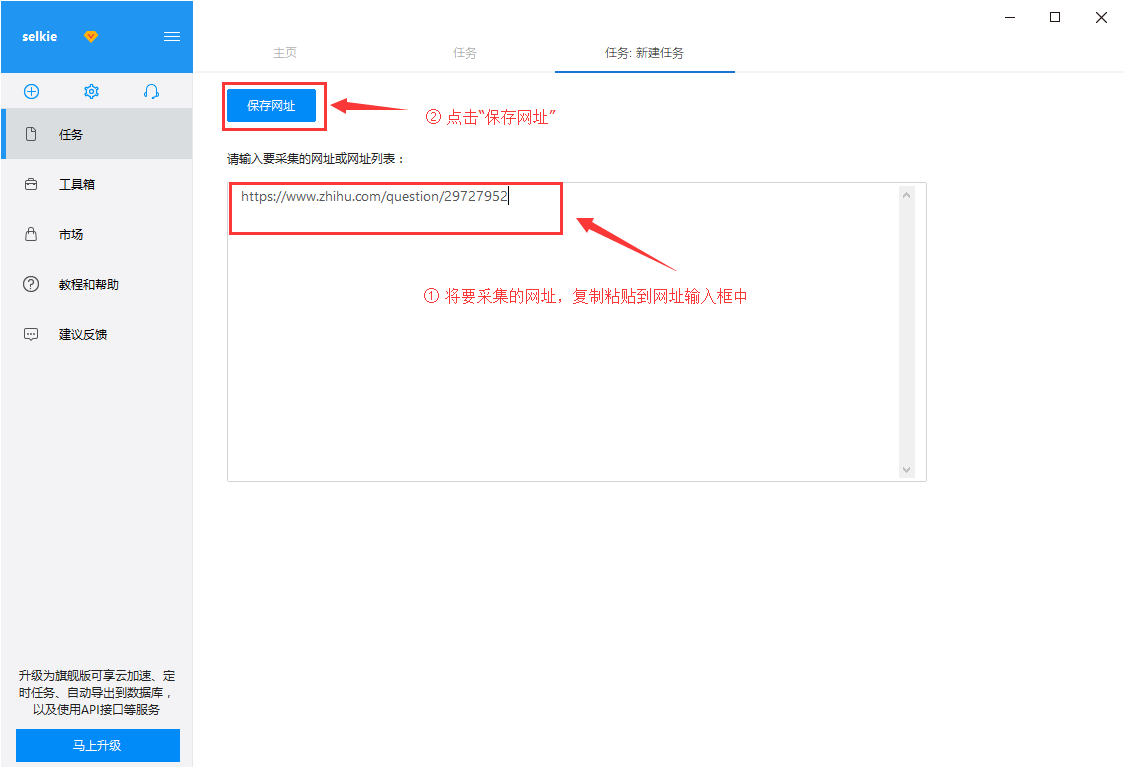Open settings via the gear icon
Image resolution: width=1125 pixels, height=768 pixels.
click(x=91, y=91)
